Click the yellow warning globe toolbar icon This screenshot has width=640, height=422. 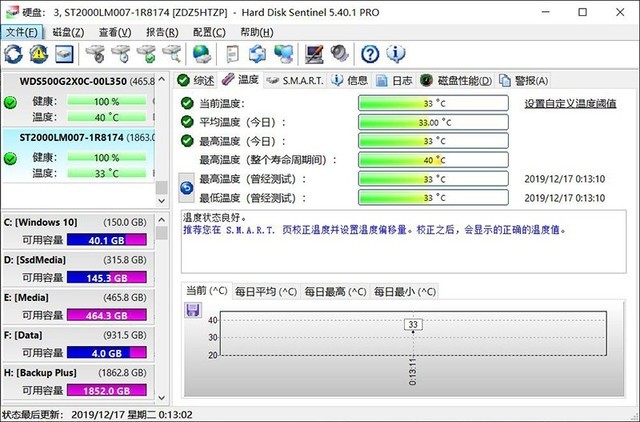click(39, 53)
